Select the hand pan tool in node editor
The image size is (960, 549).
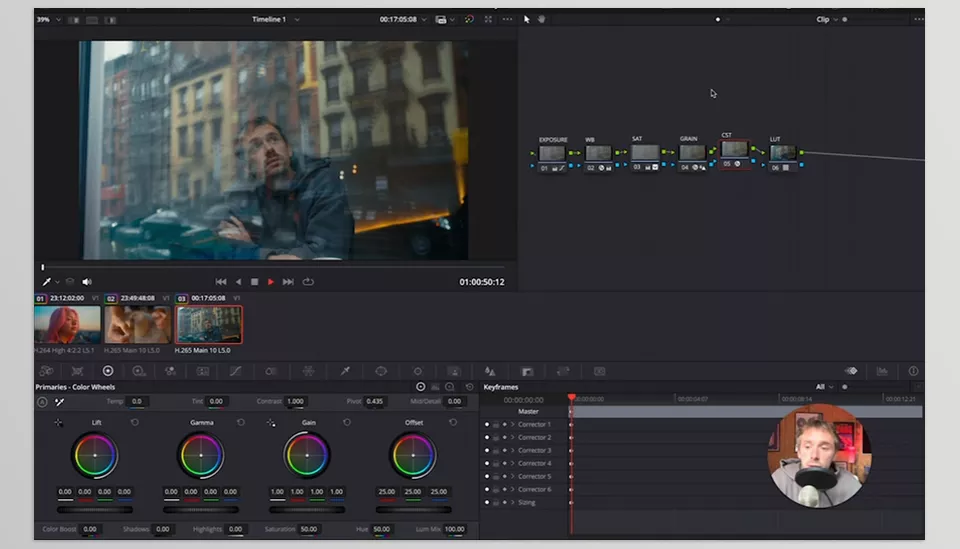point(541,19)
